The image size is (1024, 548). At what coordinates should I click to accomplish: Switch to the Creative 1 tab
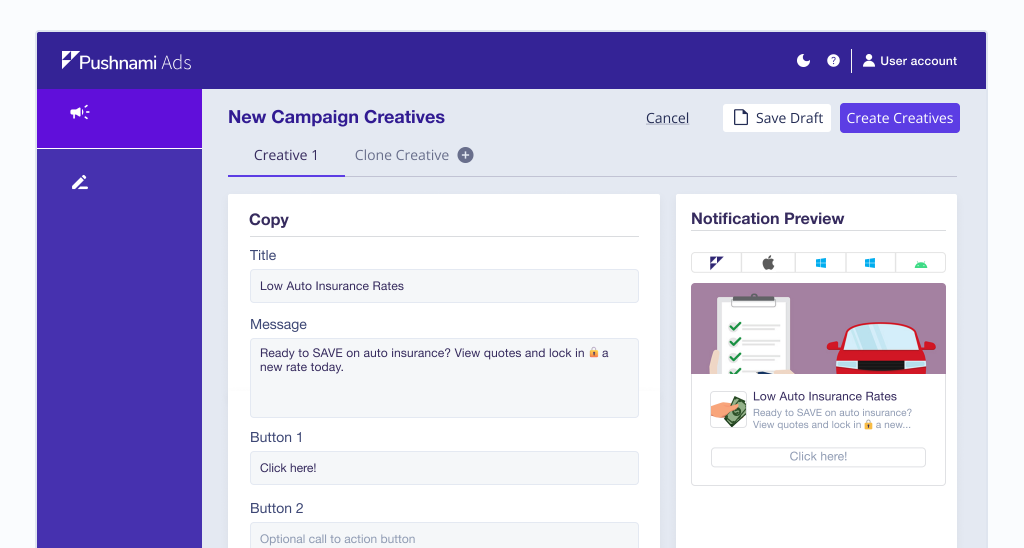pos(286,155)
